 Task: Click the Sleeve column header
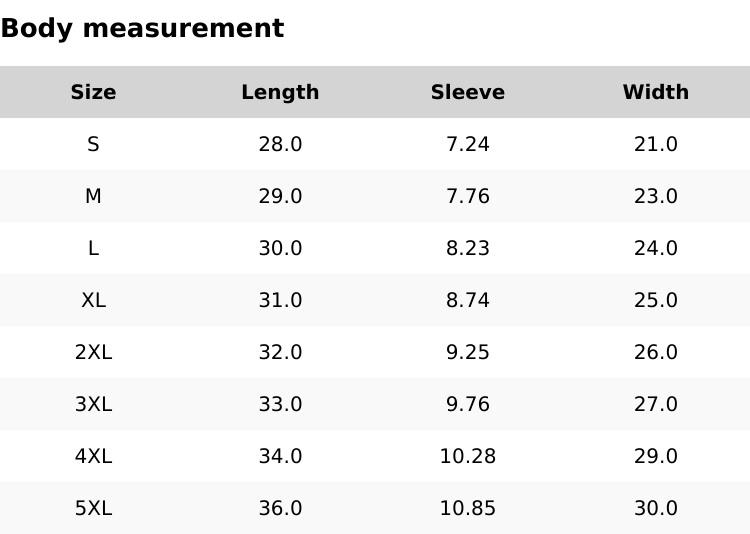467,92
